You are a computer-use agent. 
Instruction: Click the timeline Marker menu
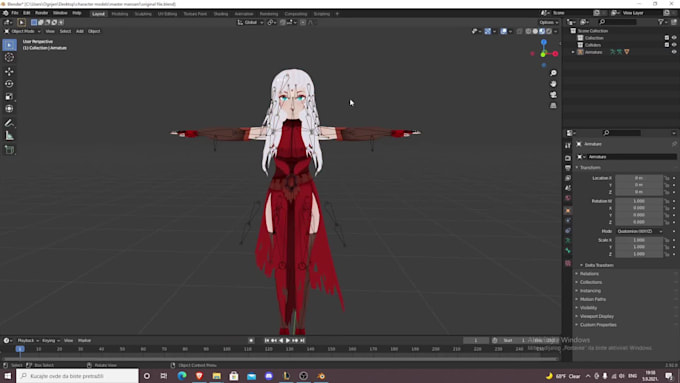(x=85, y=340)
